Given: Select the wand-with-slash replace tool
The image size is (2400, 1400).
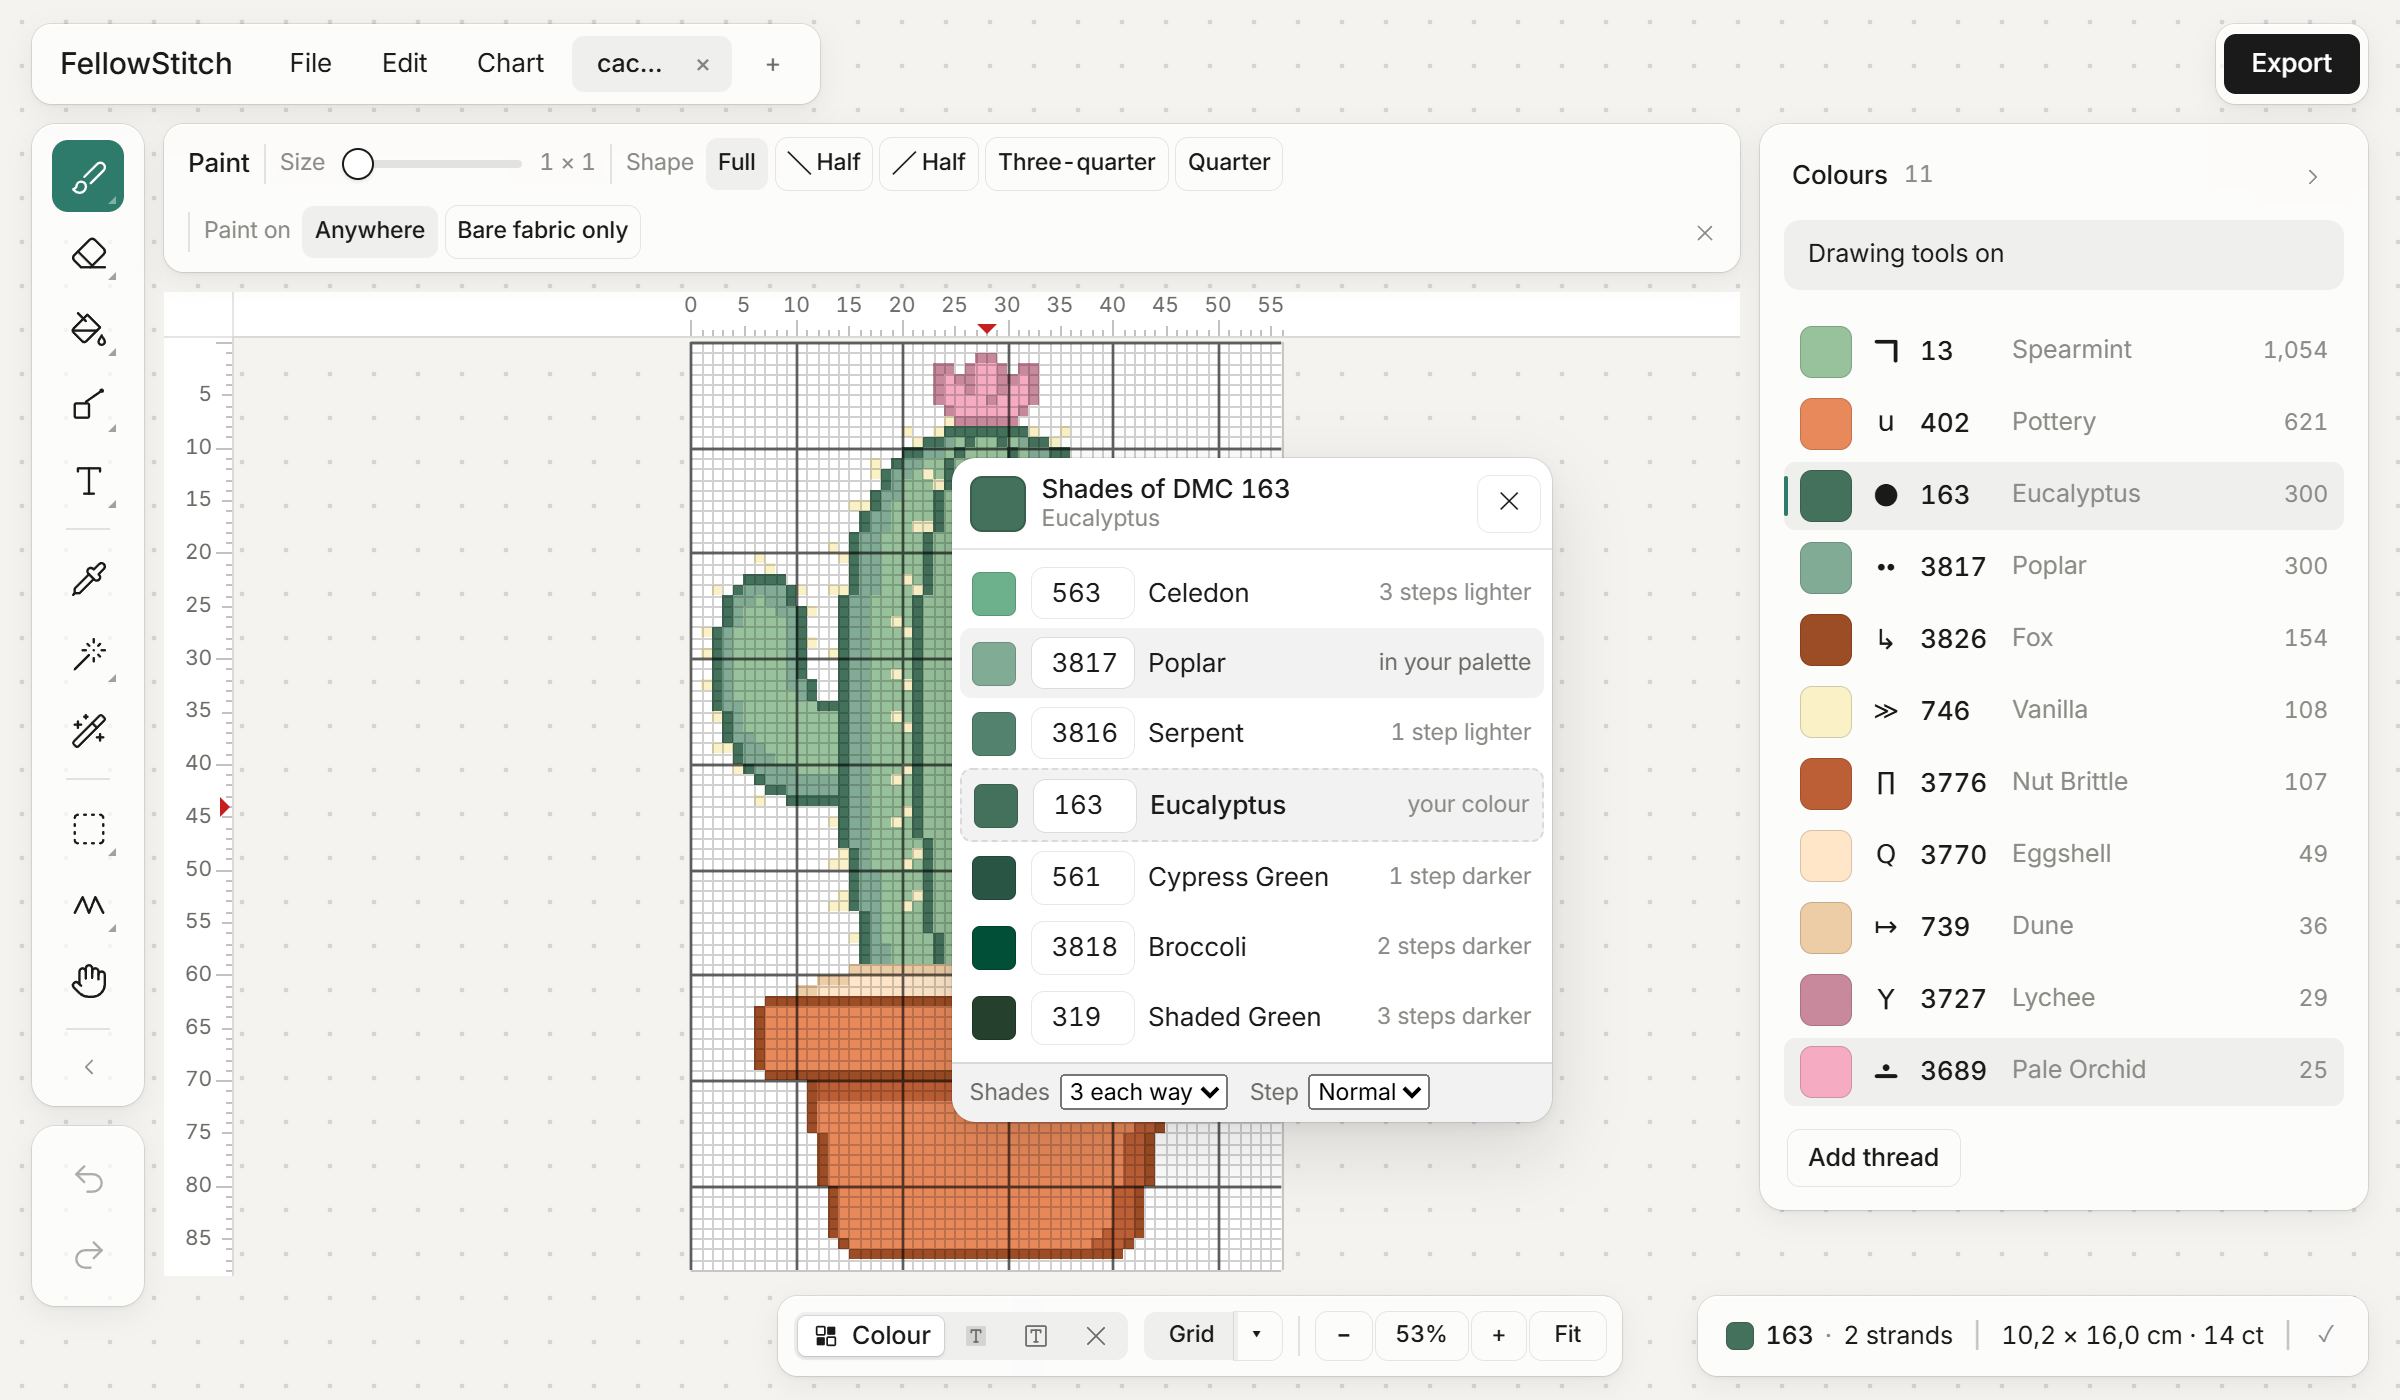Looking at the screenshot, I should pyautogui.click(x=88, y=730).
